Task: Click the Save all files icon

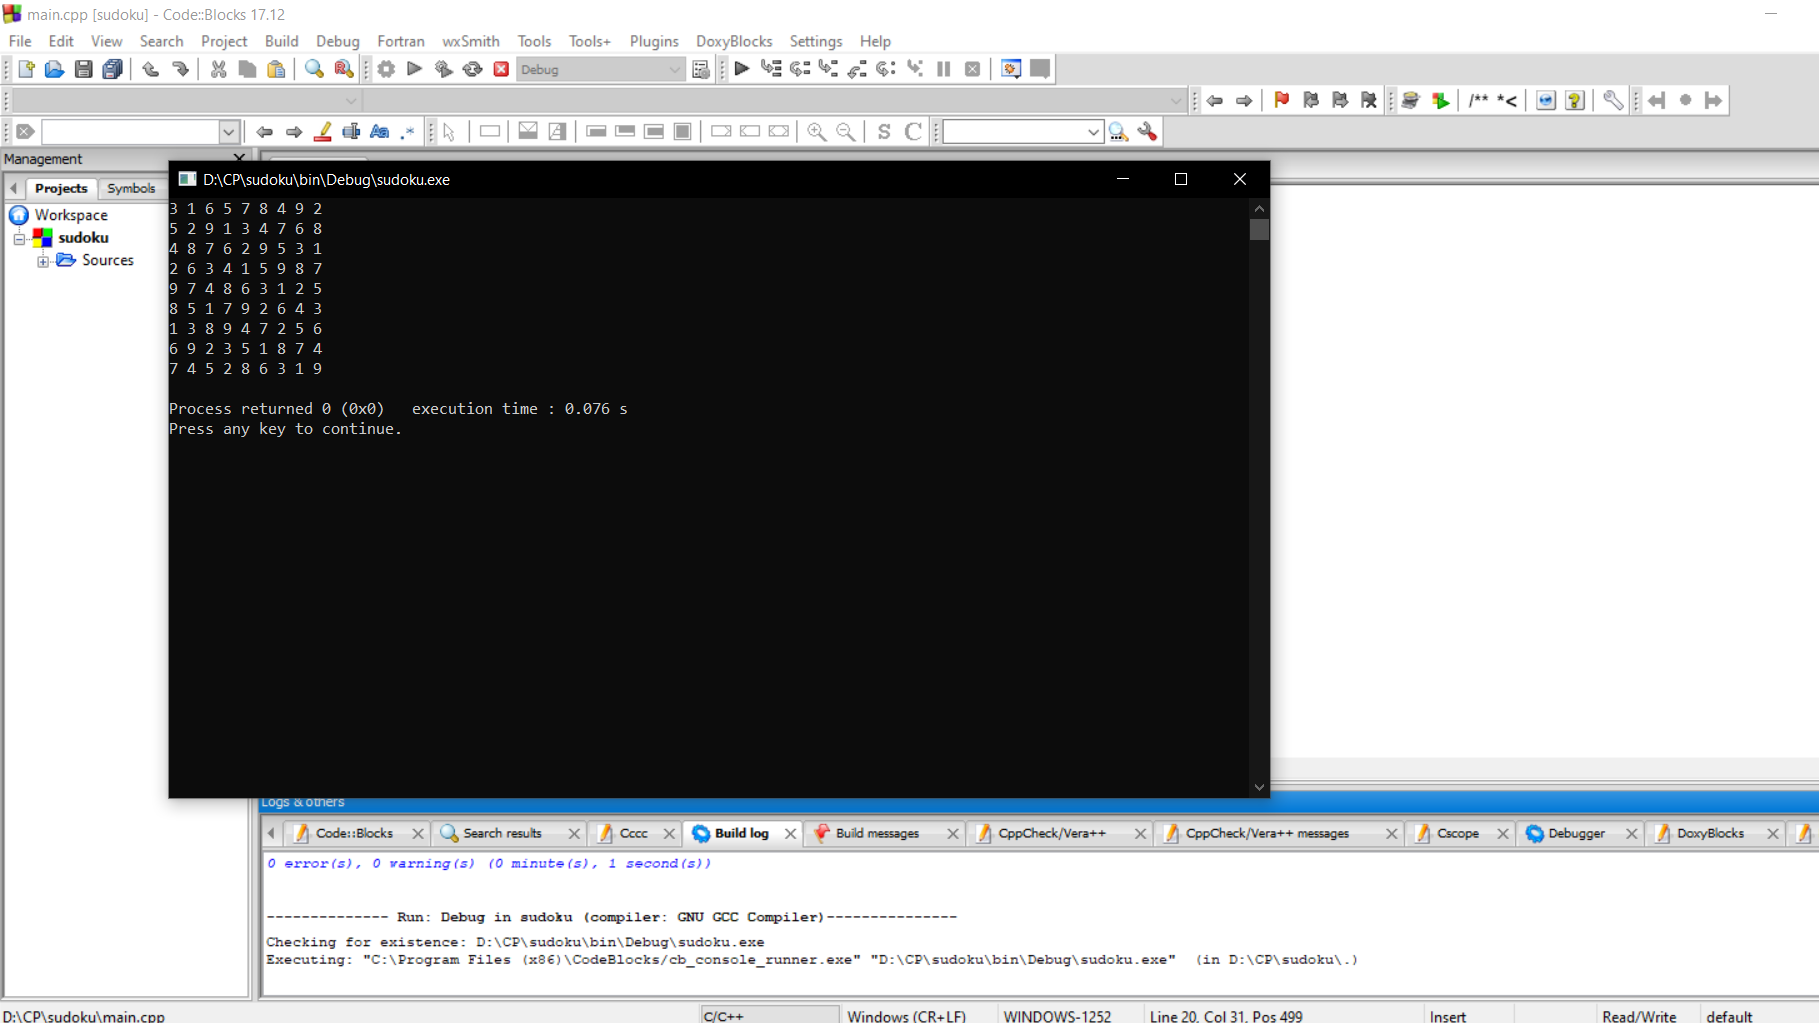Action: point(112,68)
